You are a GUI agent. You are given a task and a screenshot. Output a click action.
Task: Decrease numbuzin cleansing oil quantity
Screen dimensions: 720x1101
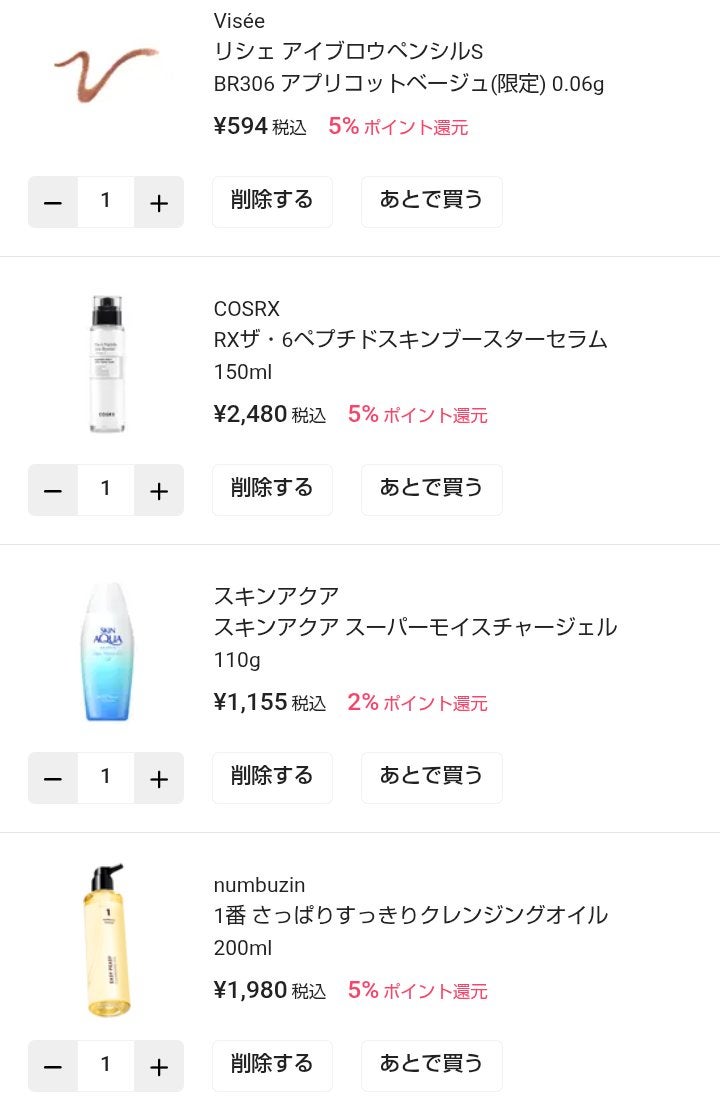click(53, 1066)
